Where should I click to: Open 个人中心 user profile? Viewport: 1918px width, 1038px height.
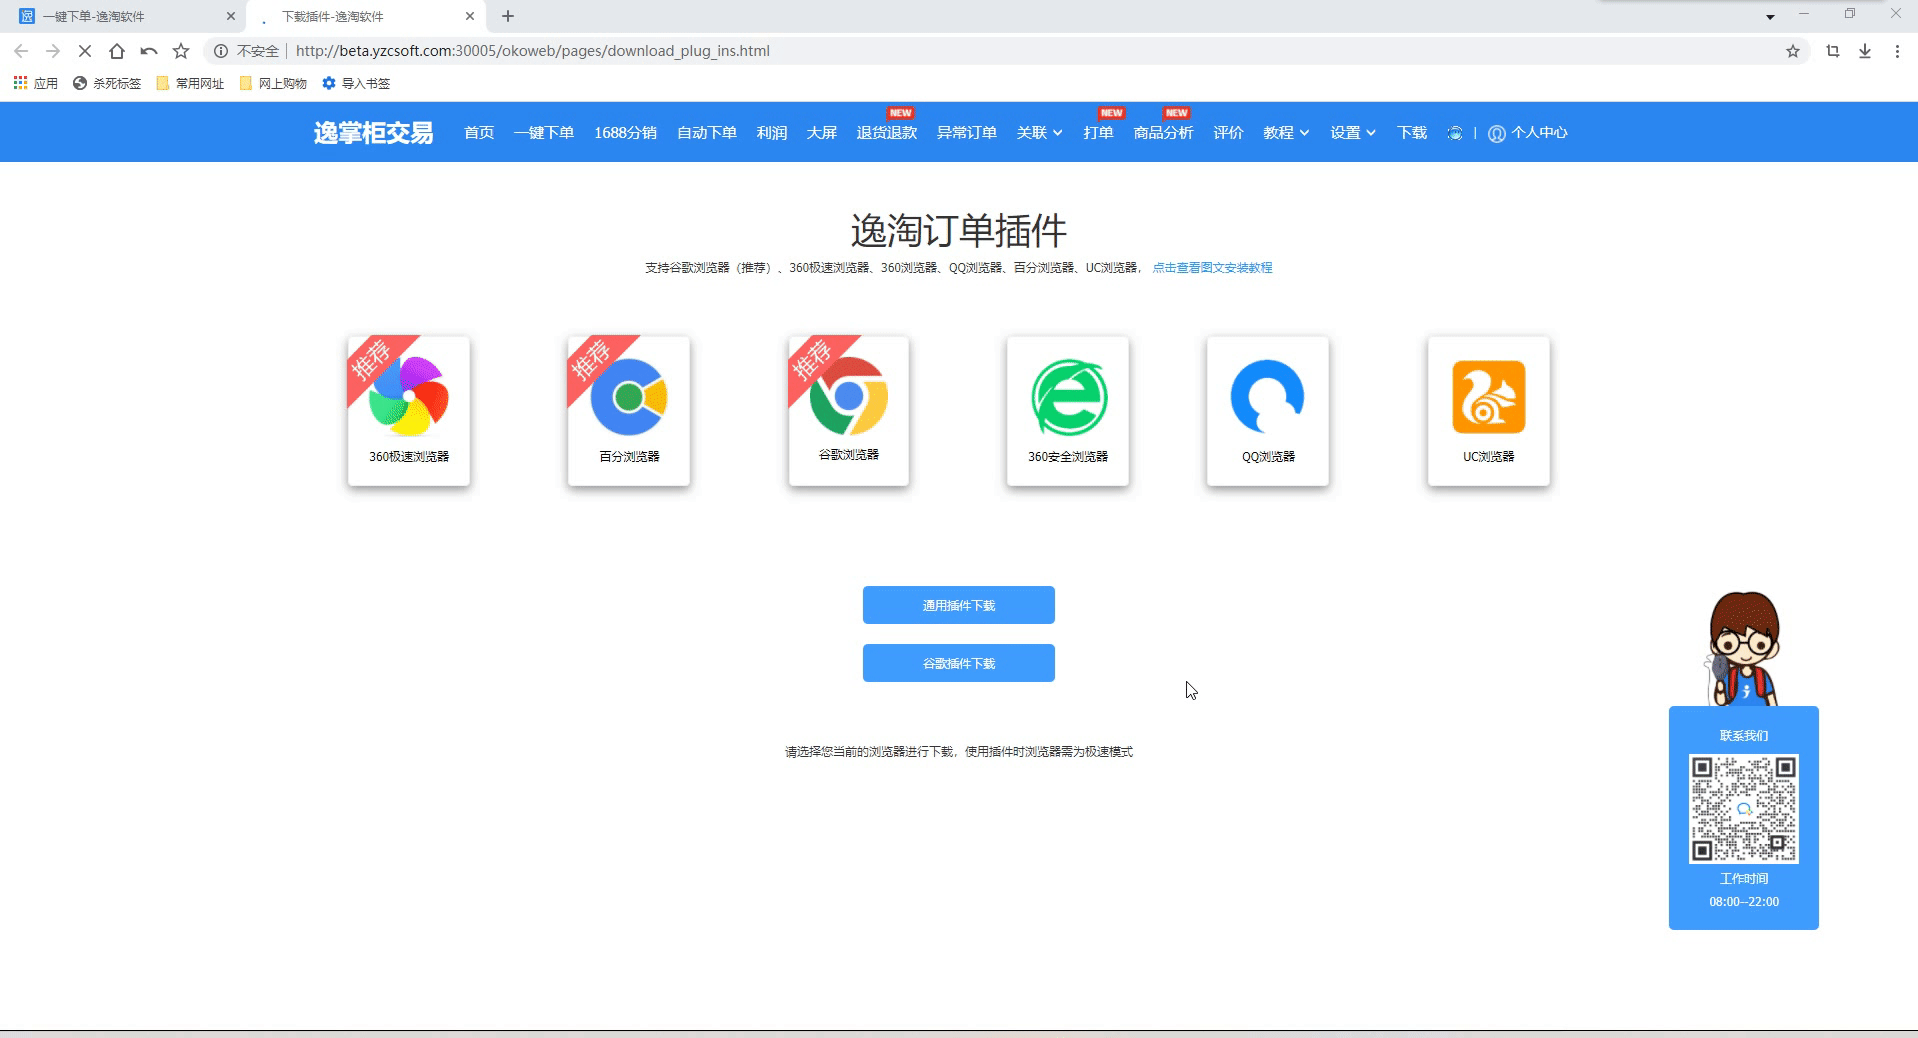pyautogui.click(x=1528, y=133)
